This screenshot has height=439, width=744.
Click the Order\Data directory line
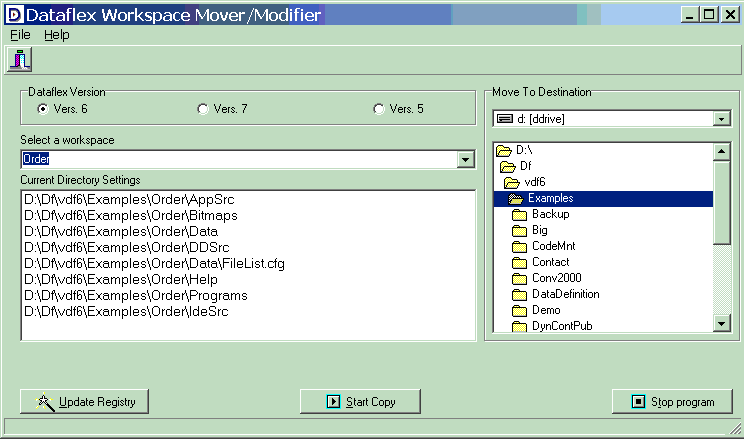click(x=121, y=232)
